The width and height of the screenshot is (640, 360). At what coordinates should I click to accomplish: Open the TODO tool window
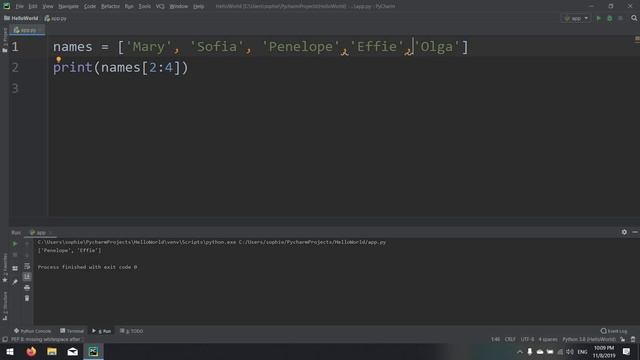(x=131, y=331)
